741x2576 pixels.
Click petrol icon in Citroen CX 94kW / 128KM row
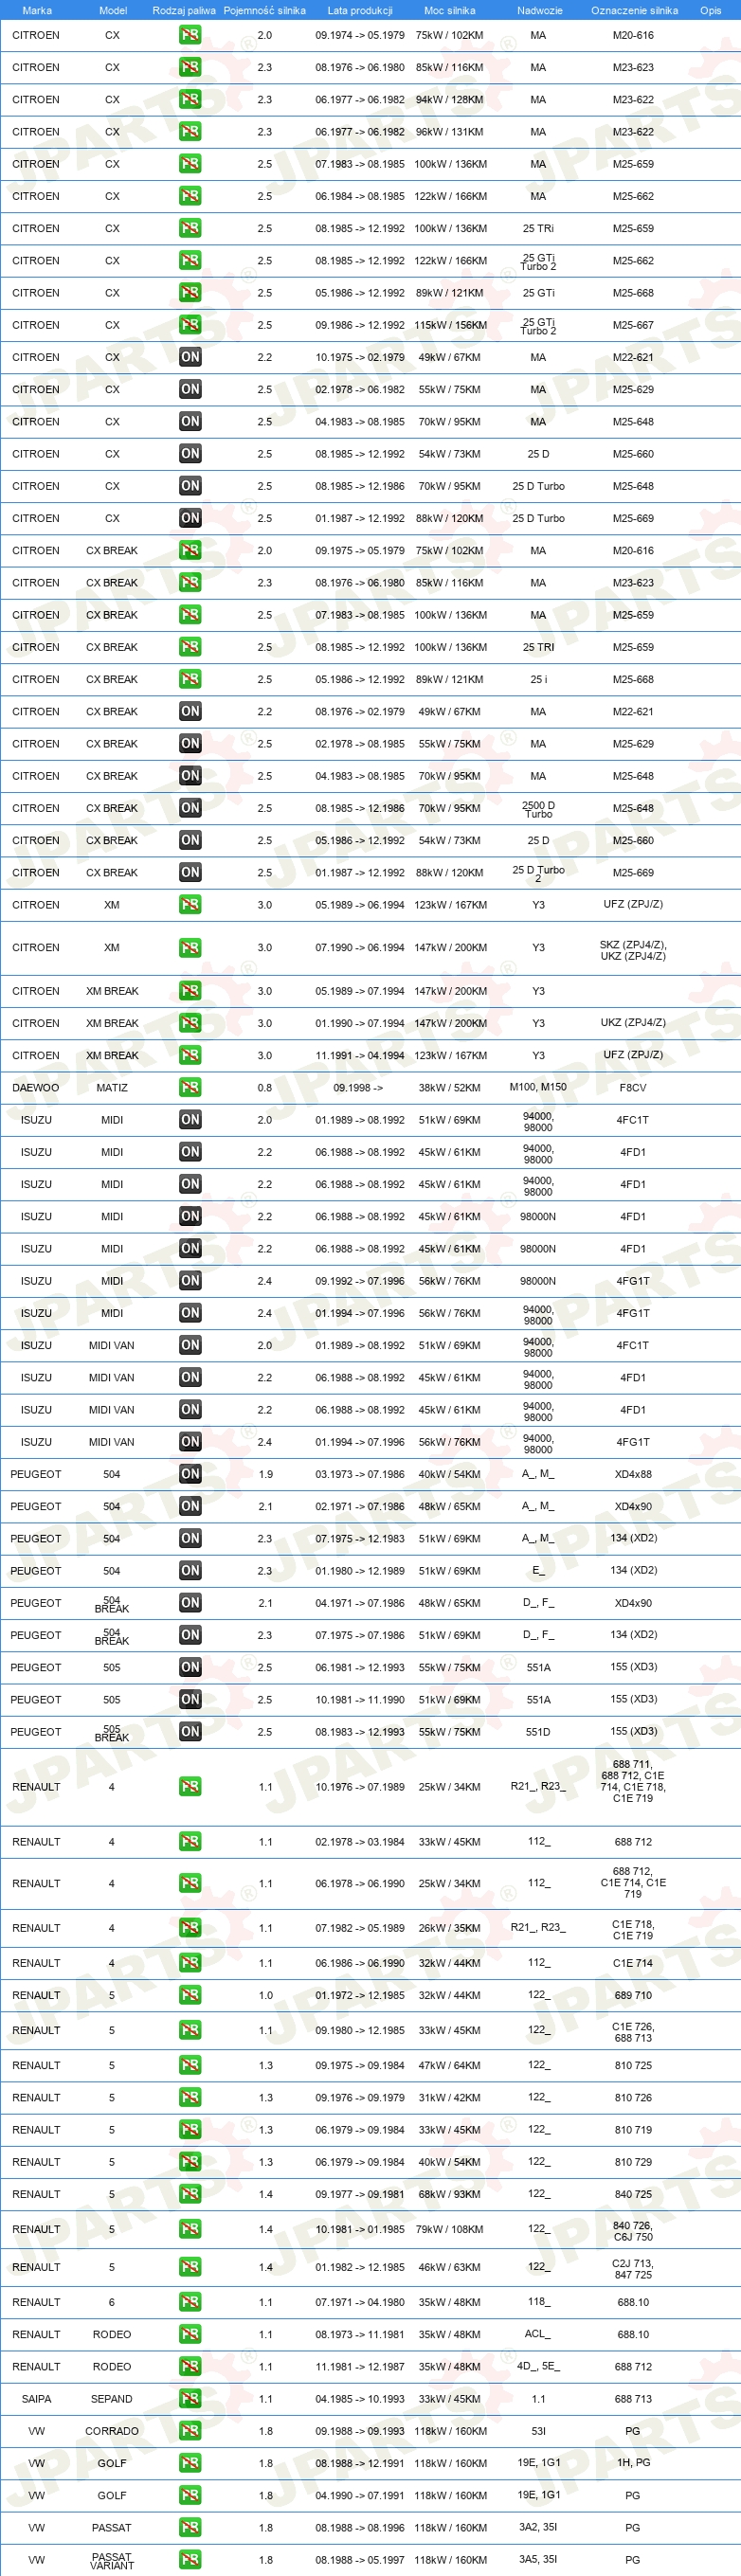pyautogui.click(x=190, y=99)
